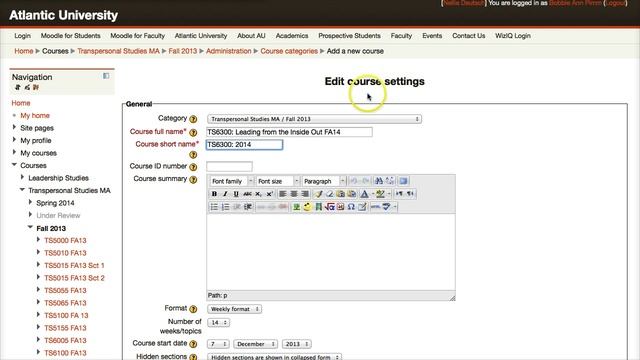This screenshot has width=640, height=360.
Task: Open the December month dropdown
Action: [x=256, y=344]
